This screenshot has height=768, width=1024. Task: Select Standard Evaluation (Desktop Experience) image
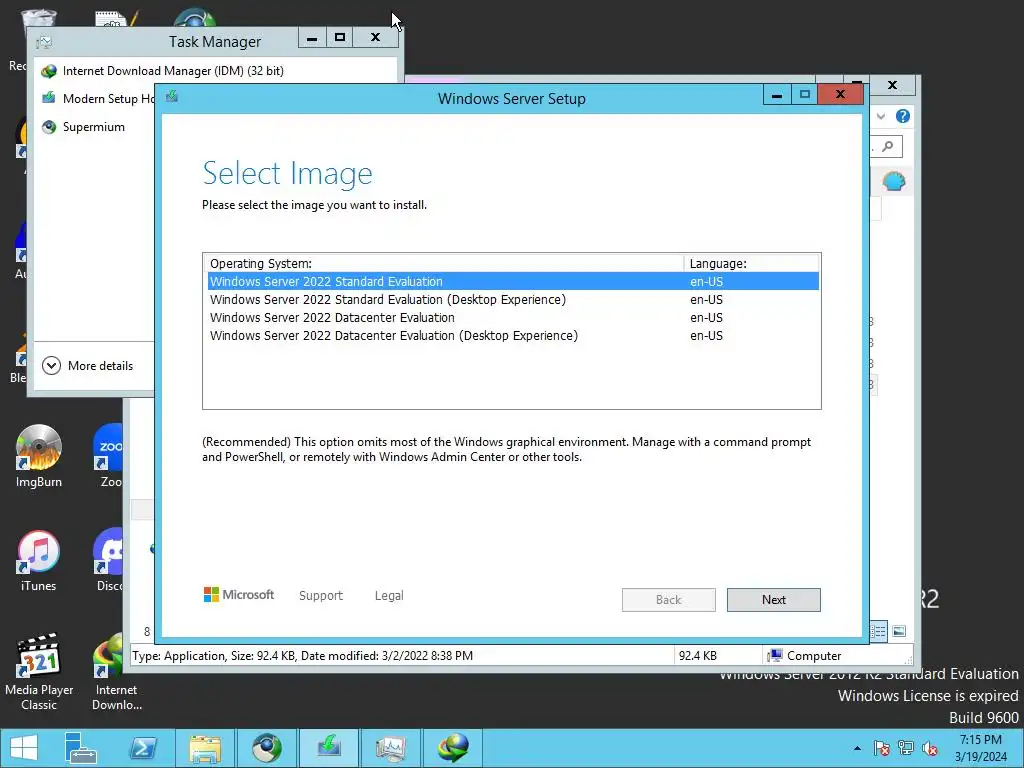click(x=513, y=300)
